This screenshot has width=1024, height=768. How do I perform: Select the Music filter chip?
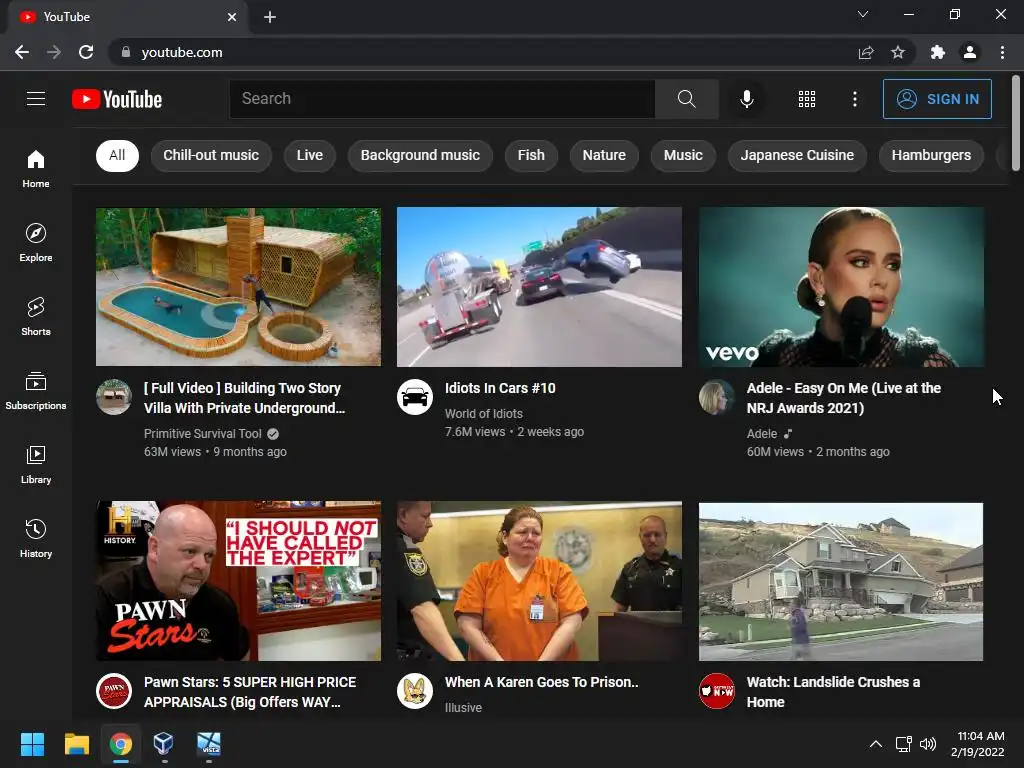(683, 155)
